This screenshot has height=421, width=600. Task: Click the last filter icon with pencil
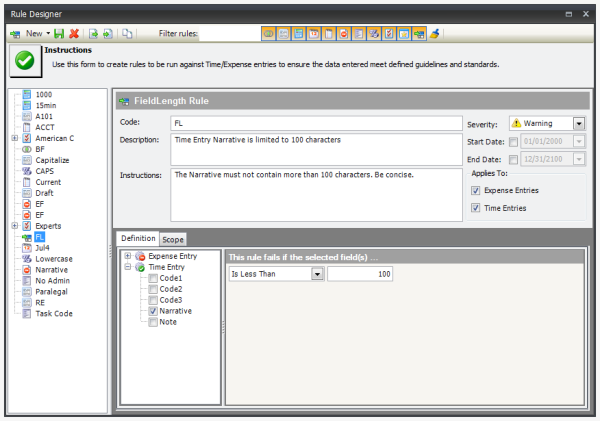point(434,34)
